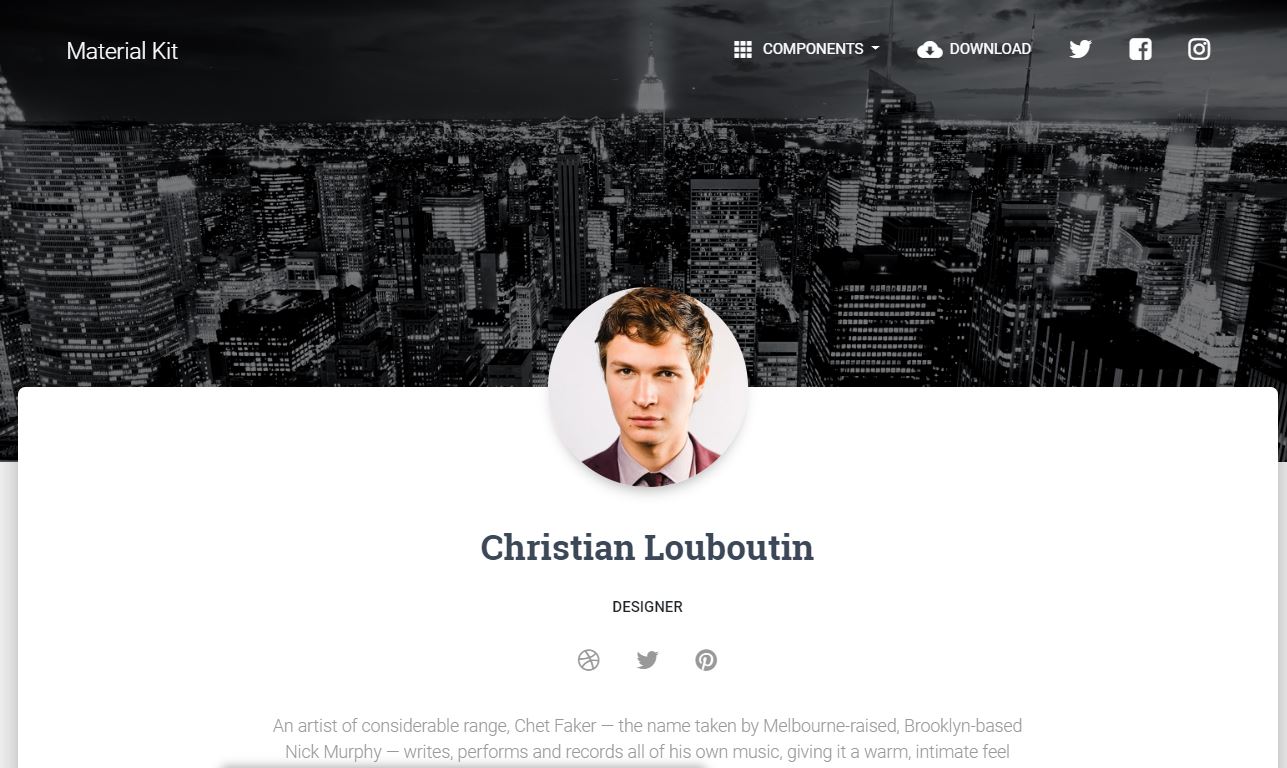Click the cloud download icon in navbar

tap(930, 50)
